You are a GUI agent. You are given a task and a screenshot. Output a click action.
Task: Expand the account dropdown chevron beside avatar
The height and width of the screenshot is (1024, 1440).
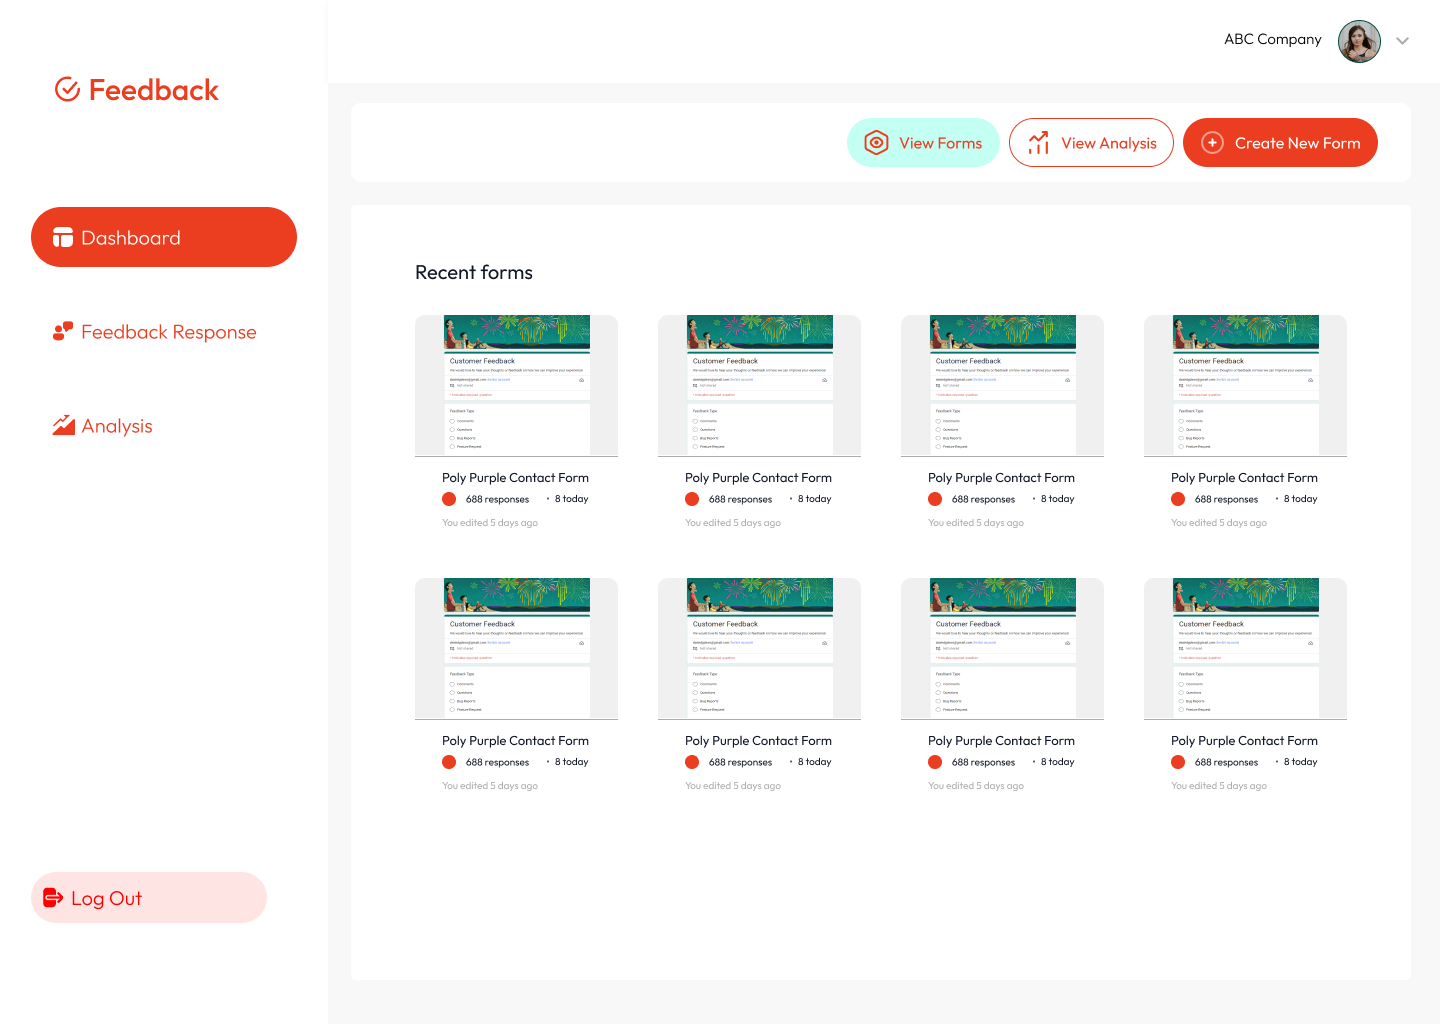[x=1403, y=41]
